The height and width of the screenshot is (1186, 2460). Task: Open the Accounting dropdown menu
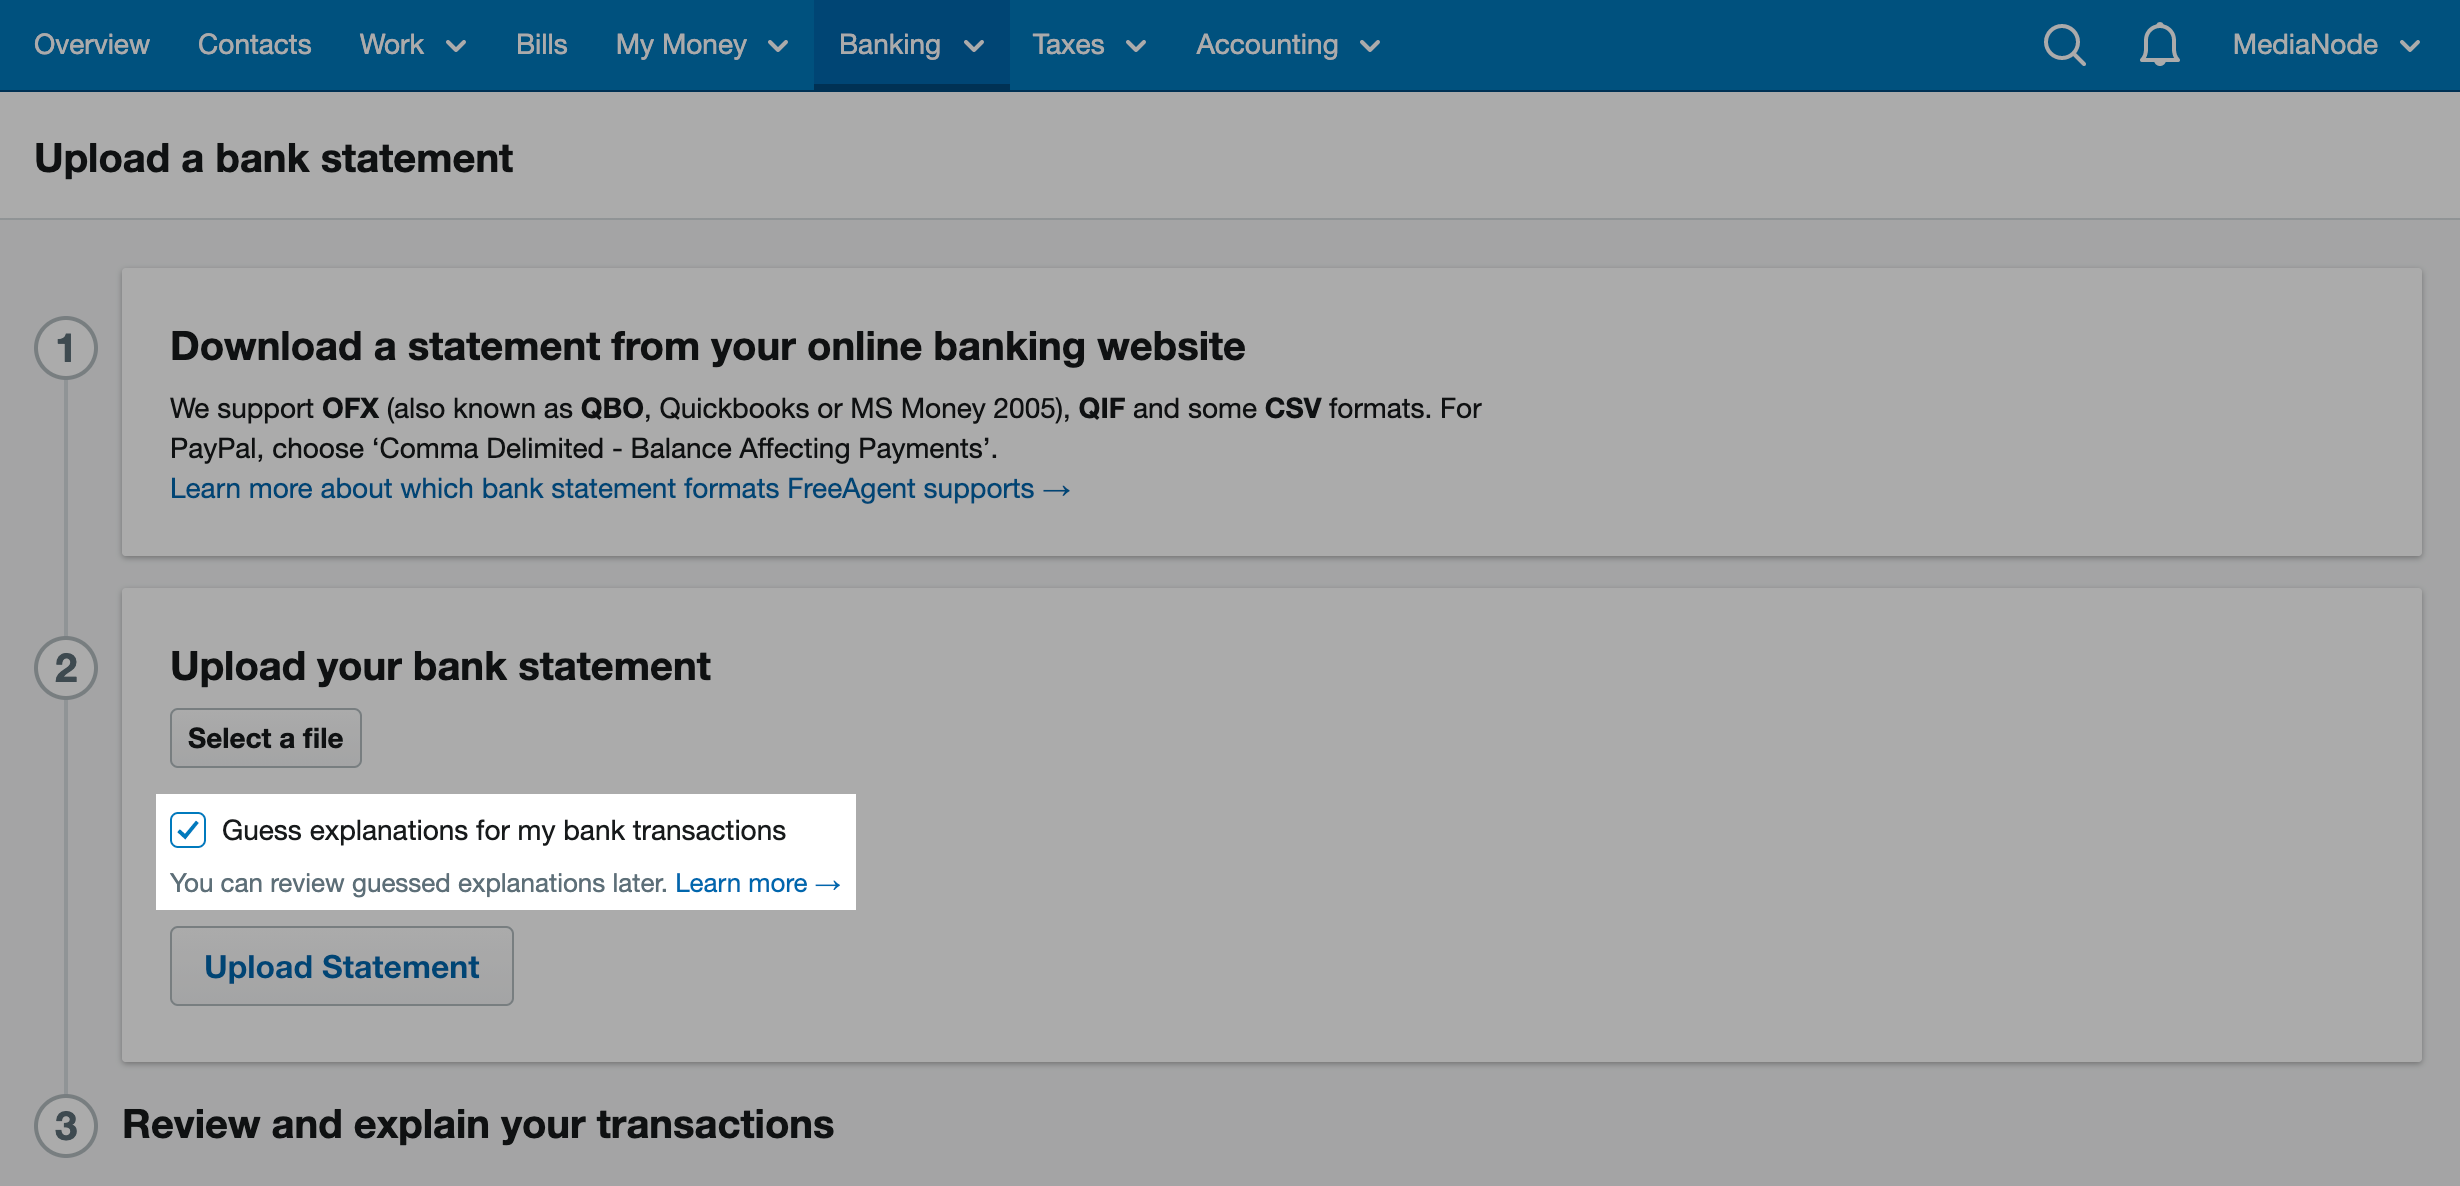tap(1286, 44)
